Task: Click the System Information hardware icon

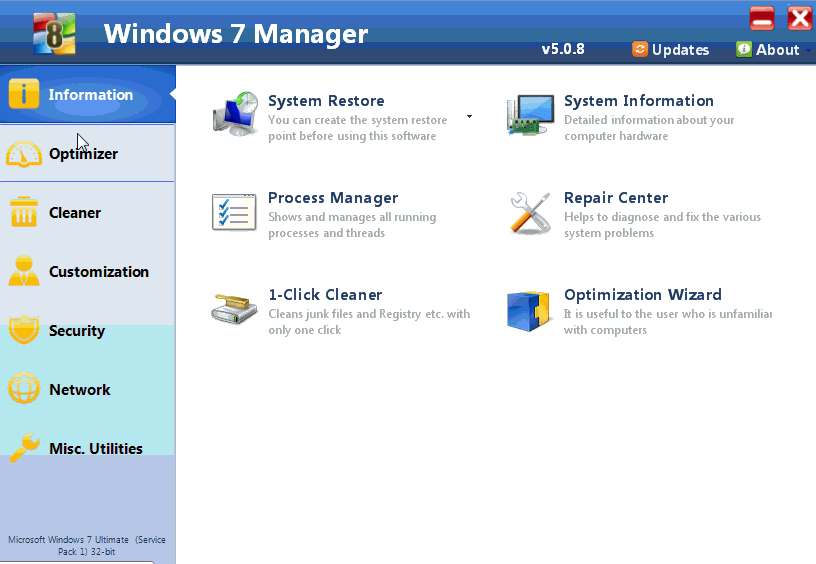Action: click(x=530, y=116)
